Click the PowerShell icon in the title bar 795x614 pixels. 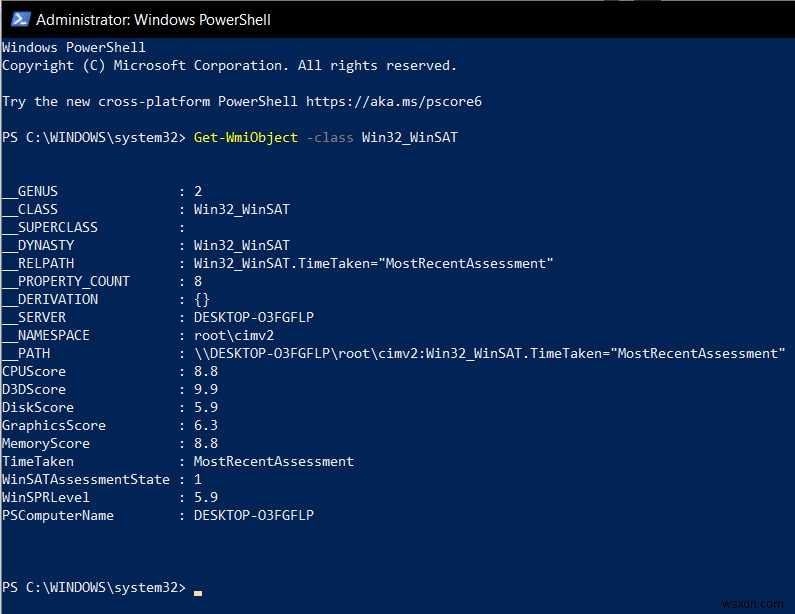(16, 19)
